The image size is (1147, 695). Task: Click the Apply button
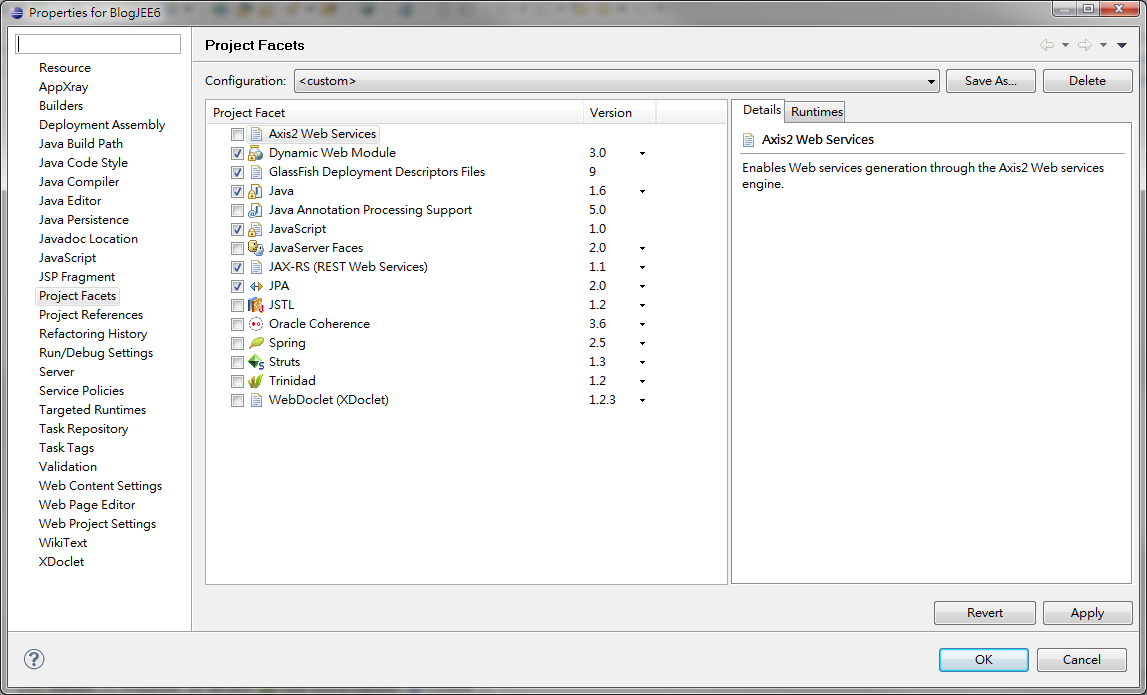click(1087, 613)
